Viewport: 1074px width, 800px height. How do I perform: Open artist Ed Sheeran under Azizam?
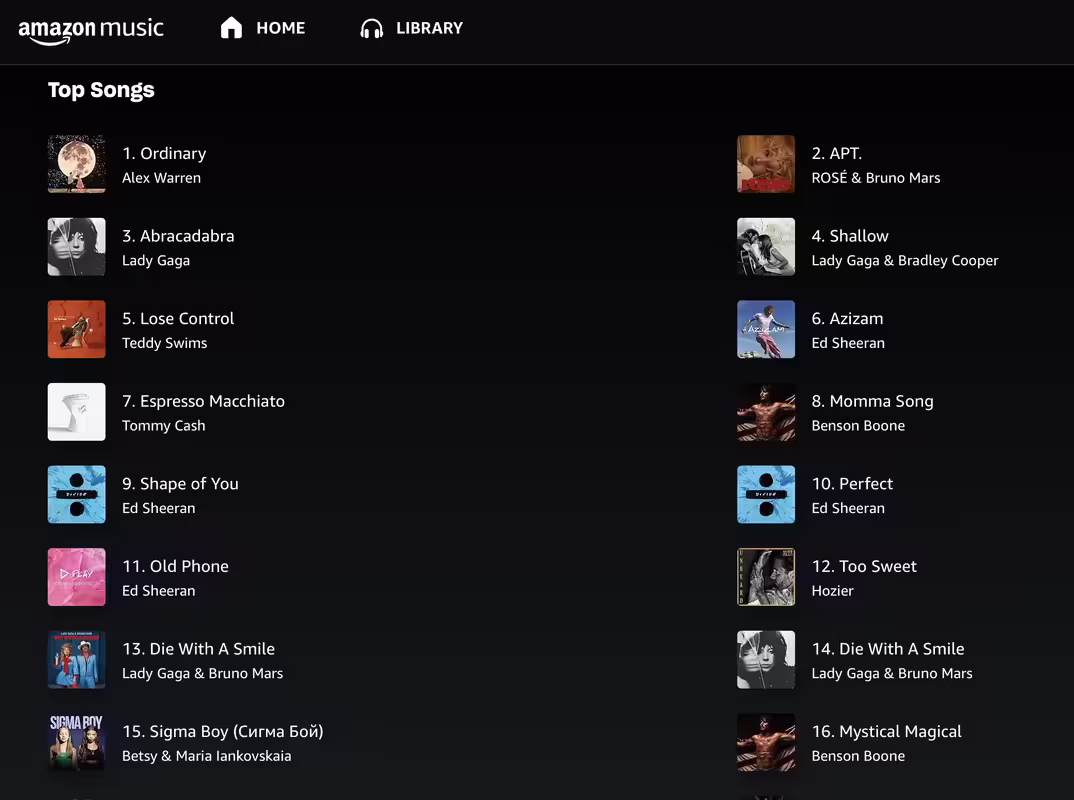(848, 343)
